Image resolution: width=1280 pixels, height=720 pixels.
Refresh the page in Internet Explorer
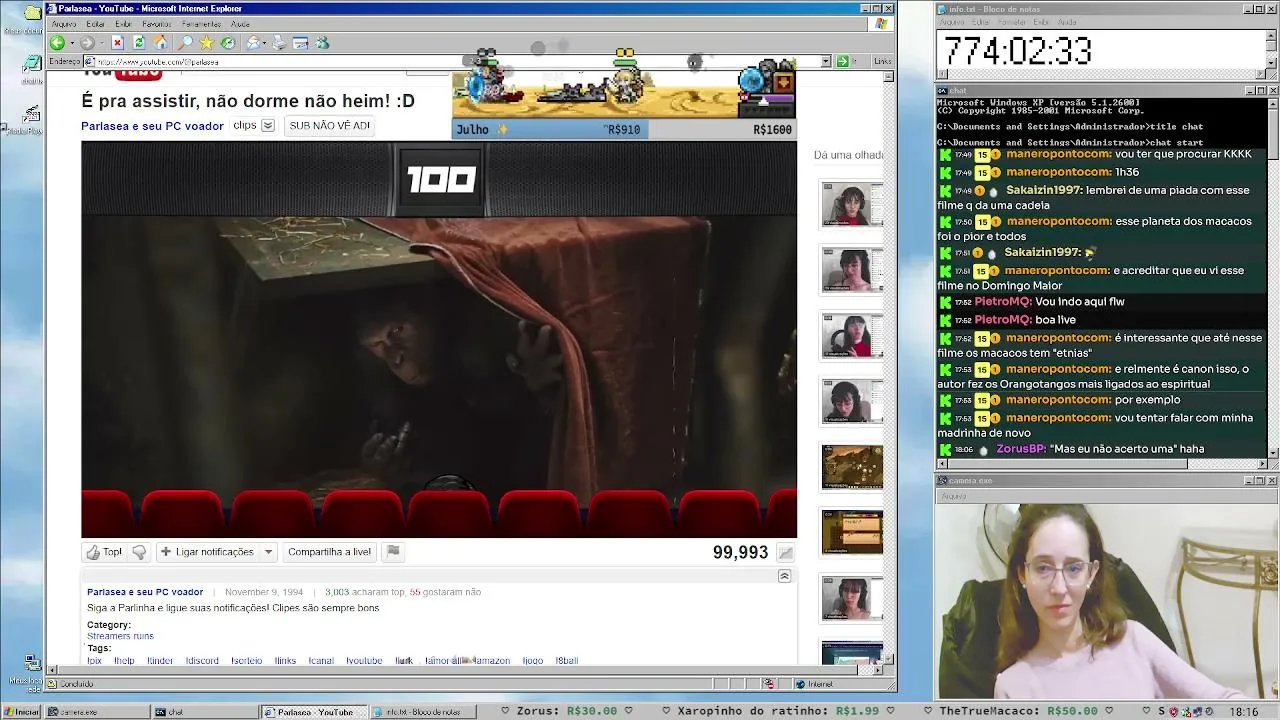(x=139, y=43)
